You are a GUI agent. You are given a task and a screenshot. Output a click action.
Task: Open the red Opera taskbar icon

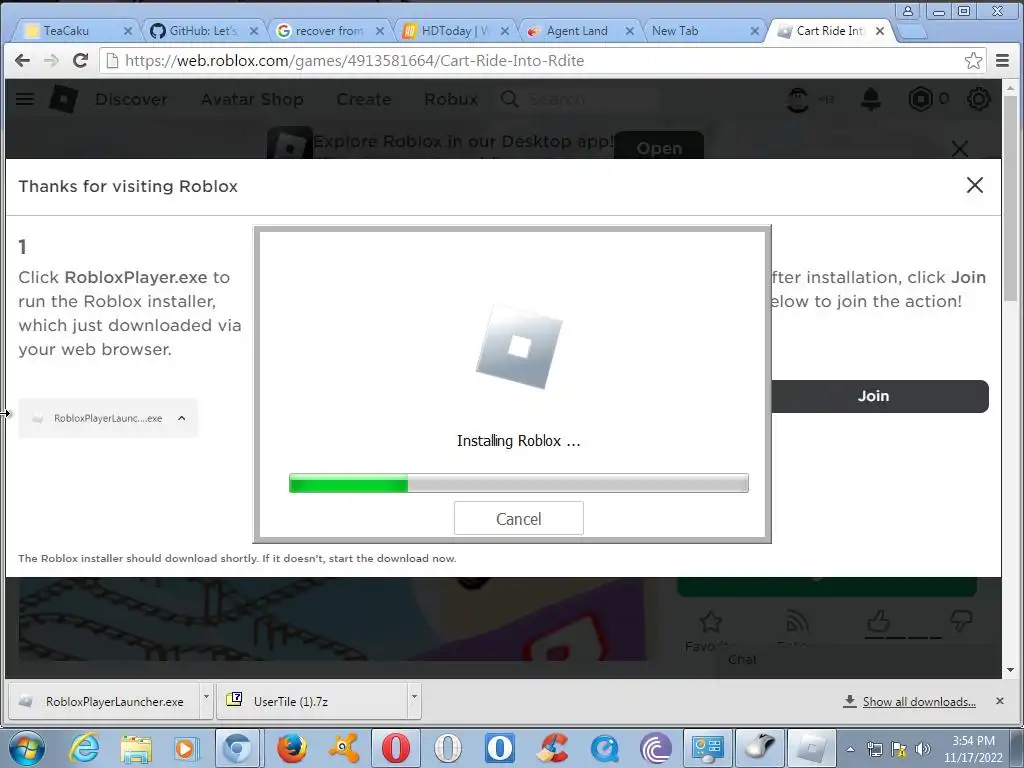coord(396,748)
